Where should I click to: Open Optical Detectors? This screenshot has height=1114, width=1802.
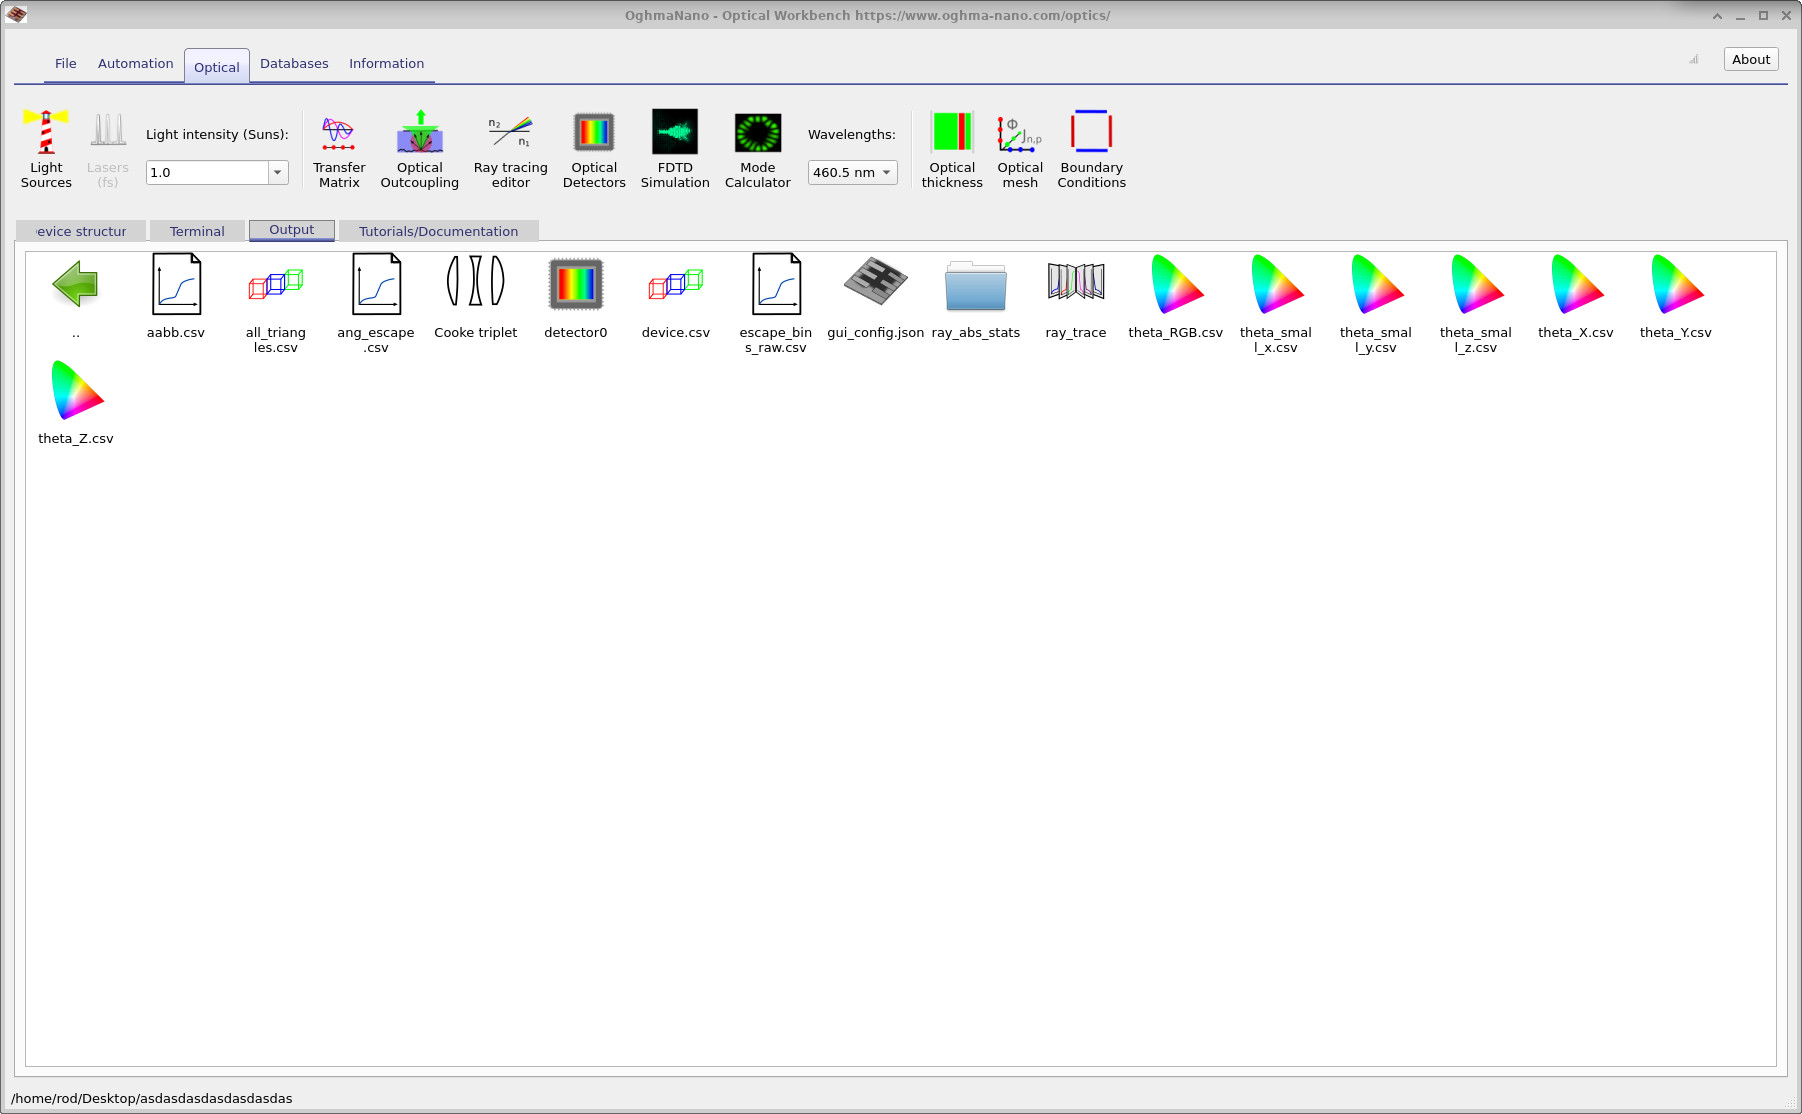(593, 150)
